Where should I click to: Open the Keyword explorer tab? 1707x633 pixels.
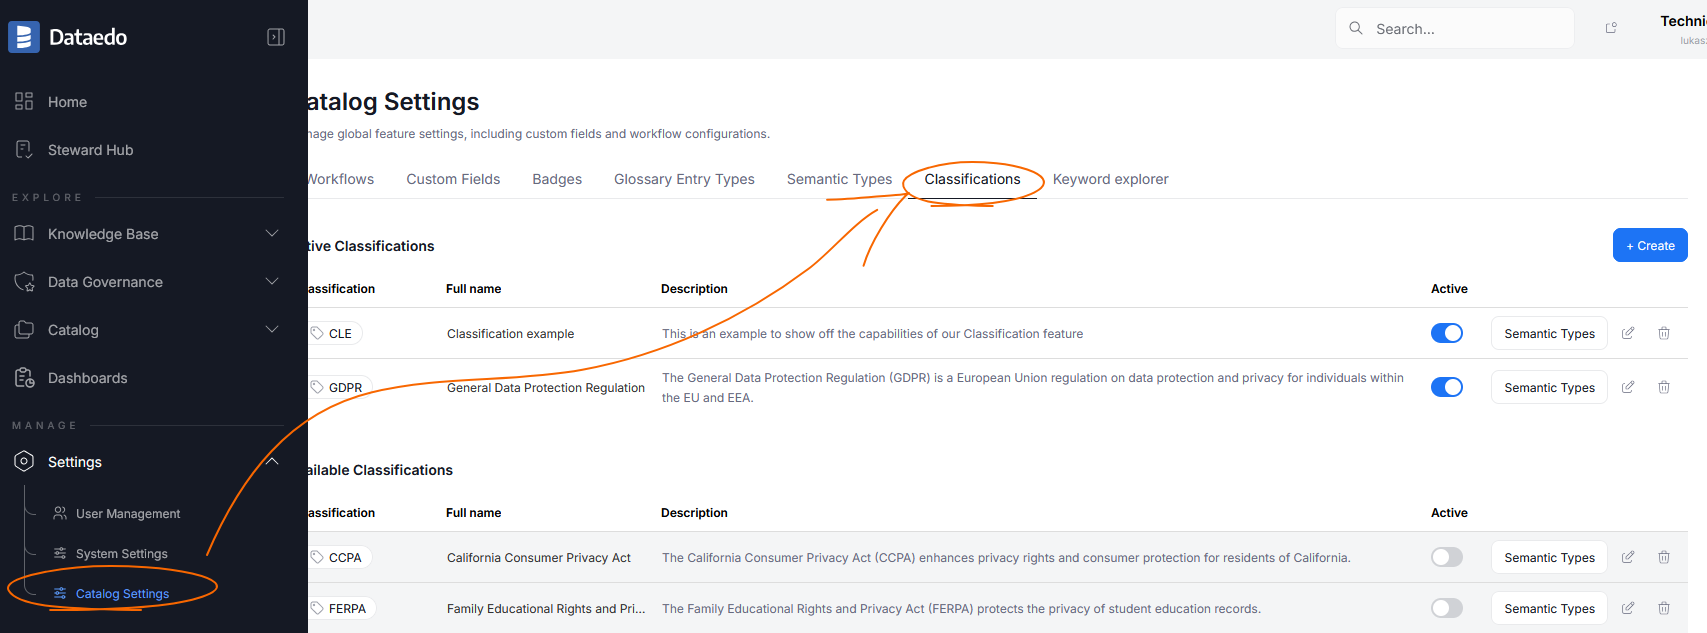pos(1110,179)
